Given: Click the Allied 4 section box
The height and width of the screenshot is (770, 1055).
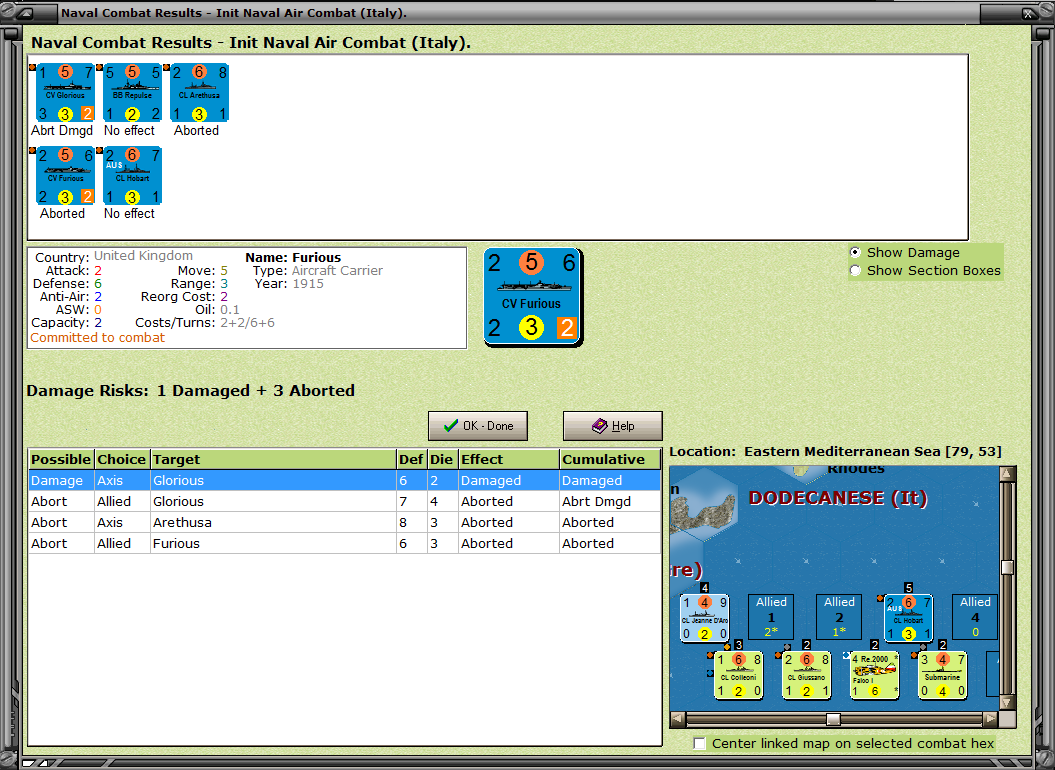Looking at the screenshot, I should (975, 617).
